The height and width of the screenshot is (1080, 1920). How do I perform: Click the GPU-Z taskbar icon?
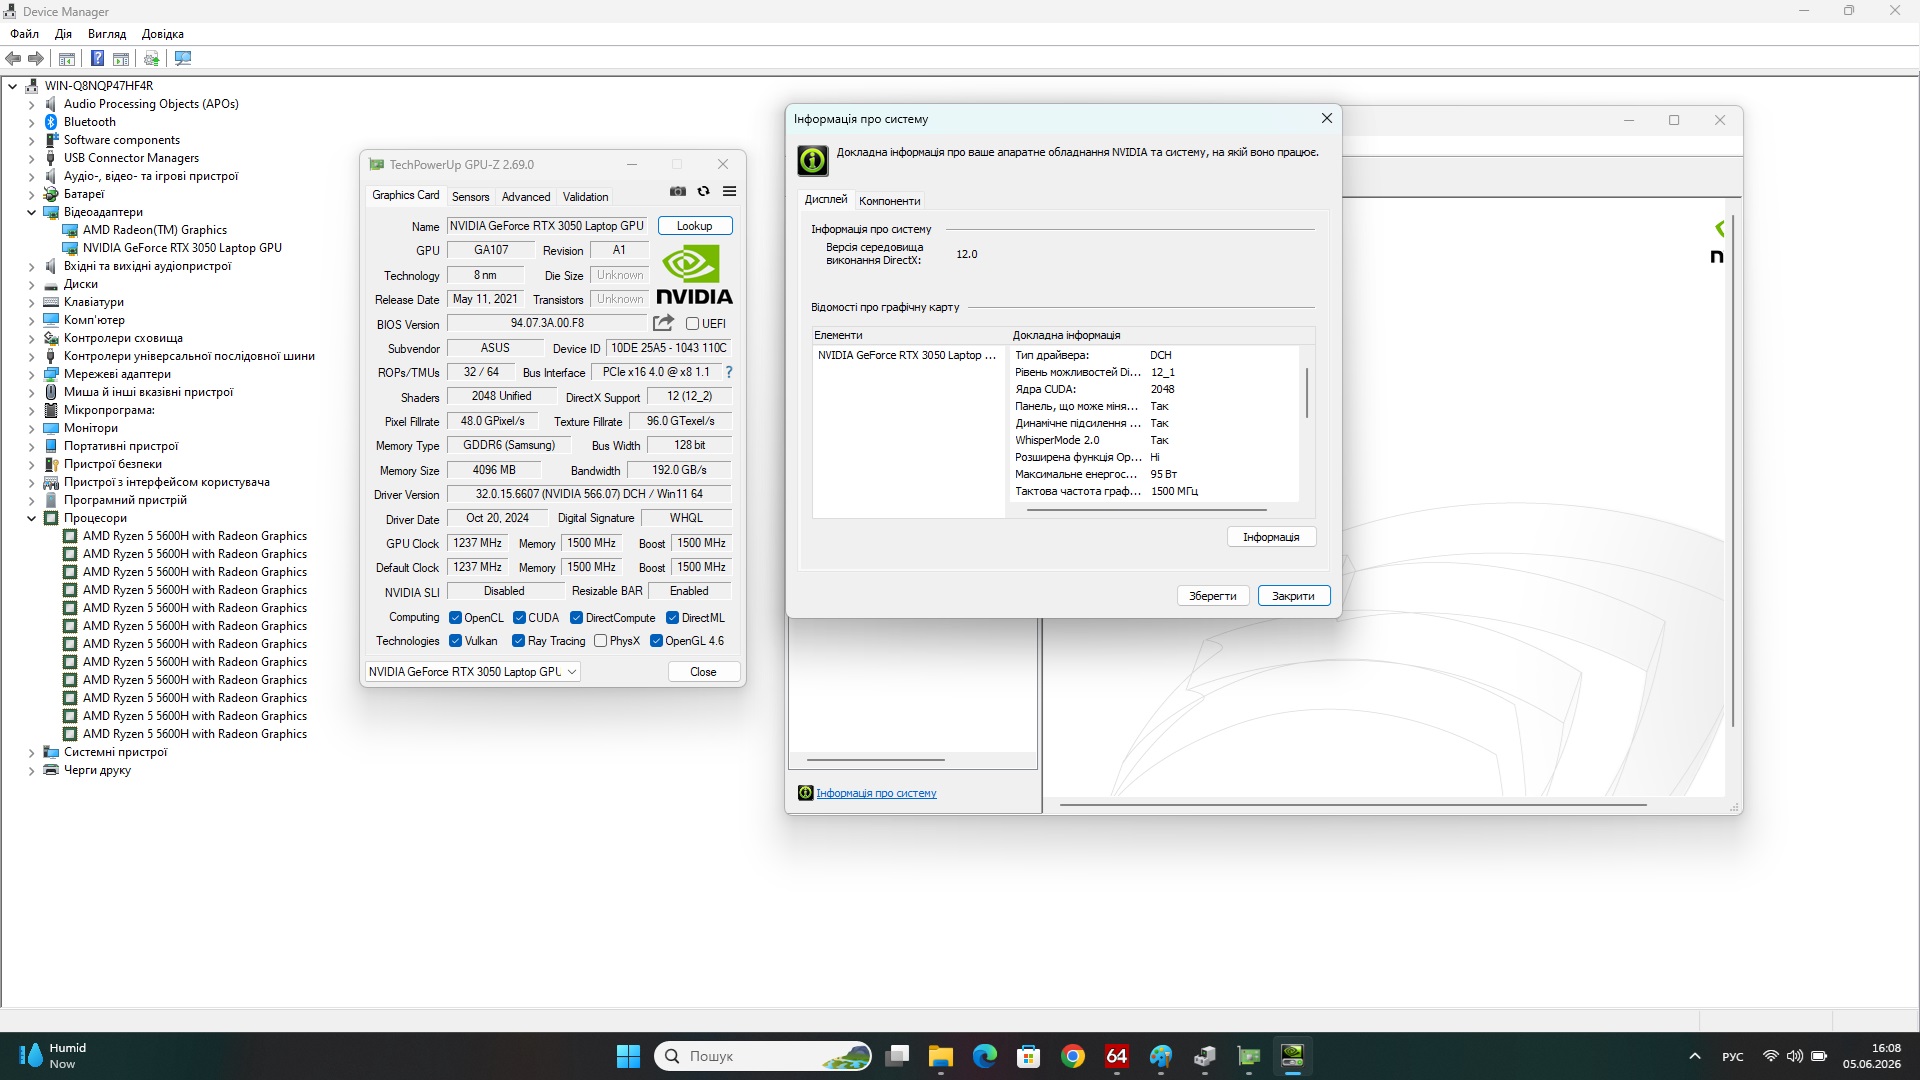pos(1249,1056)
